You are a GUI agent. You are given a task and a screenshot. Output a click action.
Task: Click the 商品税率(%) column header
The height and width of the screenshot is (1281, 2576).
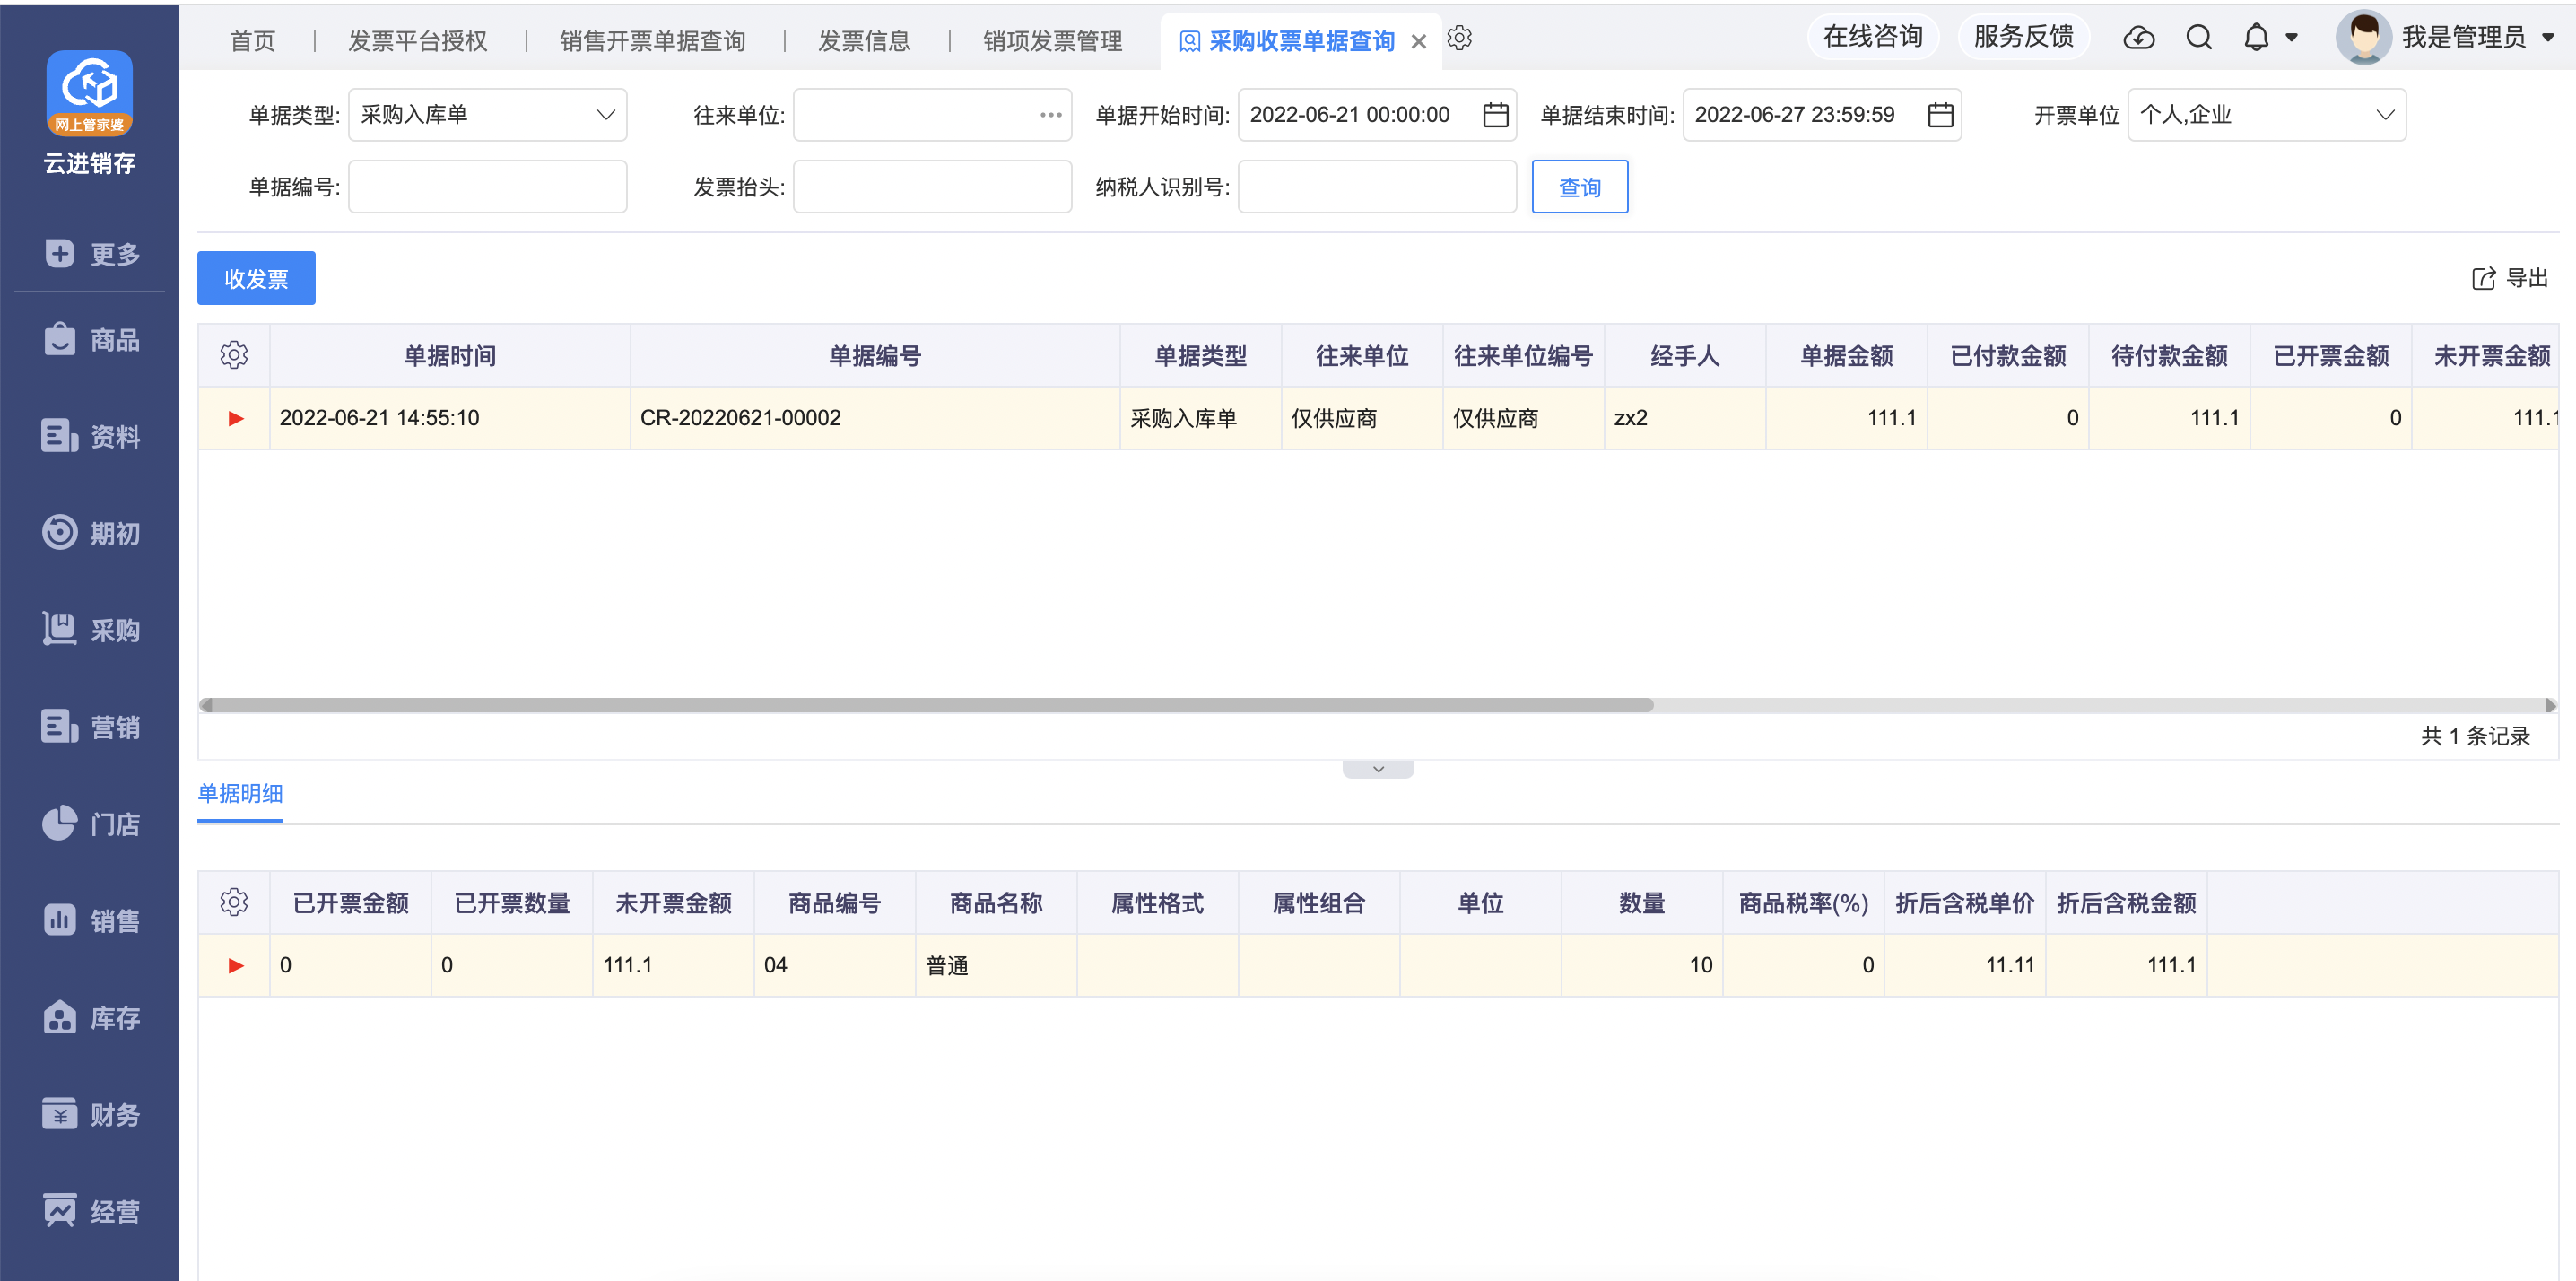(1803, 902)
